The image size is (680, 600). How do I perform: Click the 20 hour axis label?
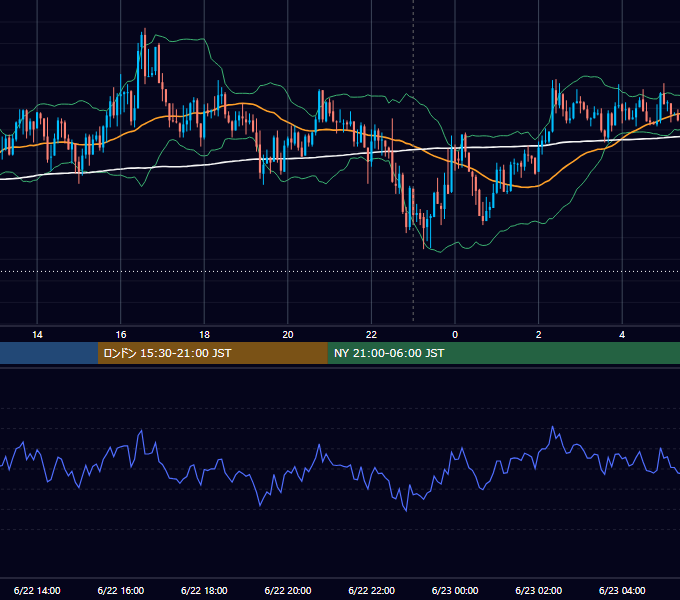(x=288, y=335)
